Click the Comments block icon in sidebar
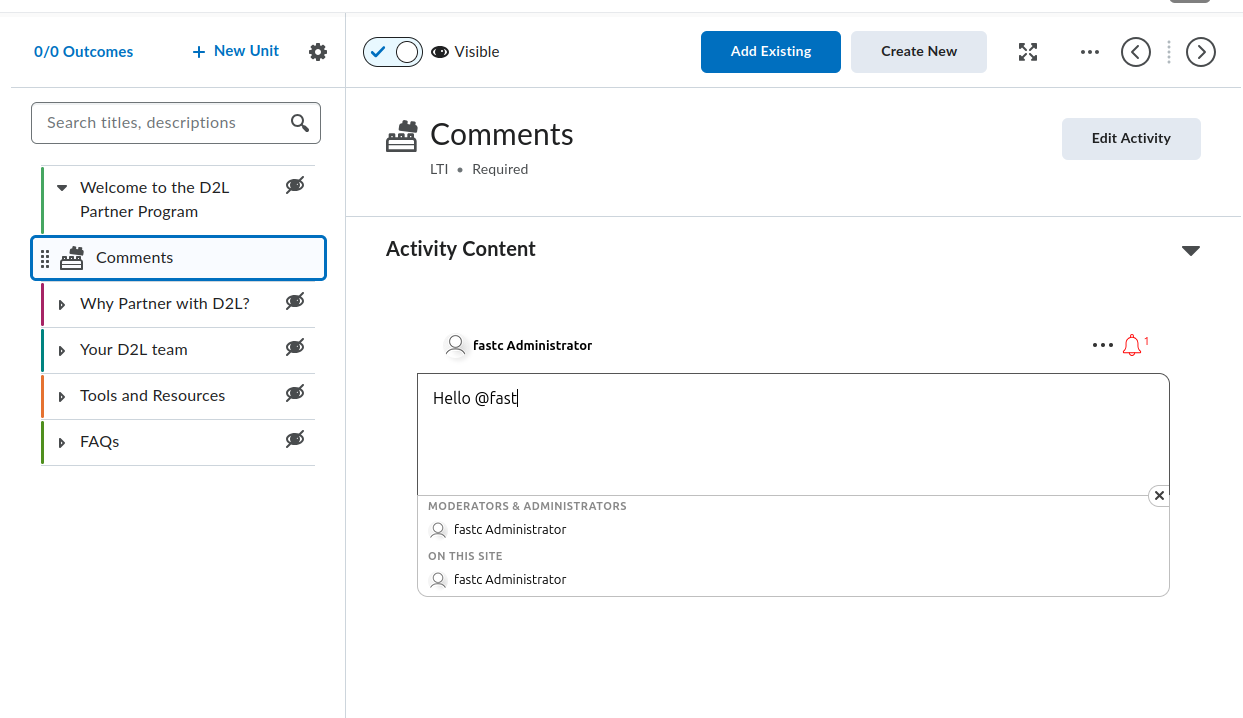The width and height of the screenshot is (1243, 718). (72, 258)
